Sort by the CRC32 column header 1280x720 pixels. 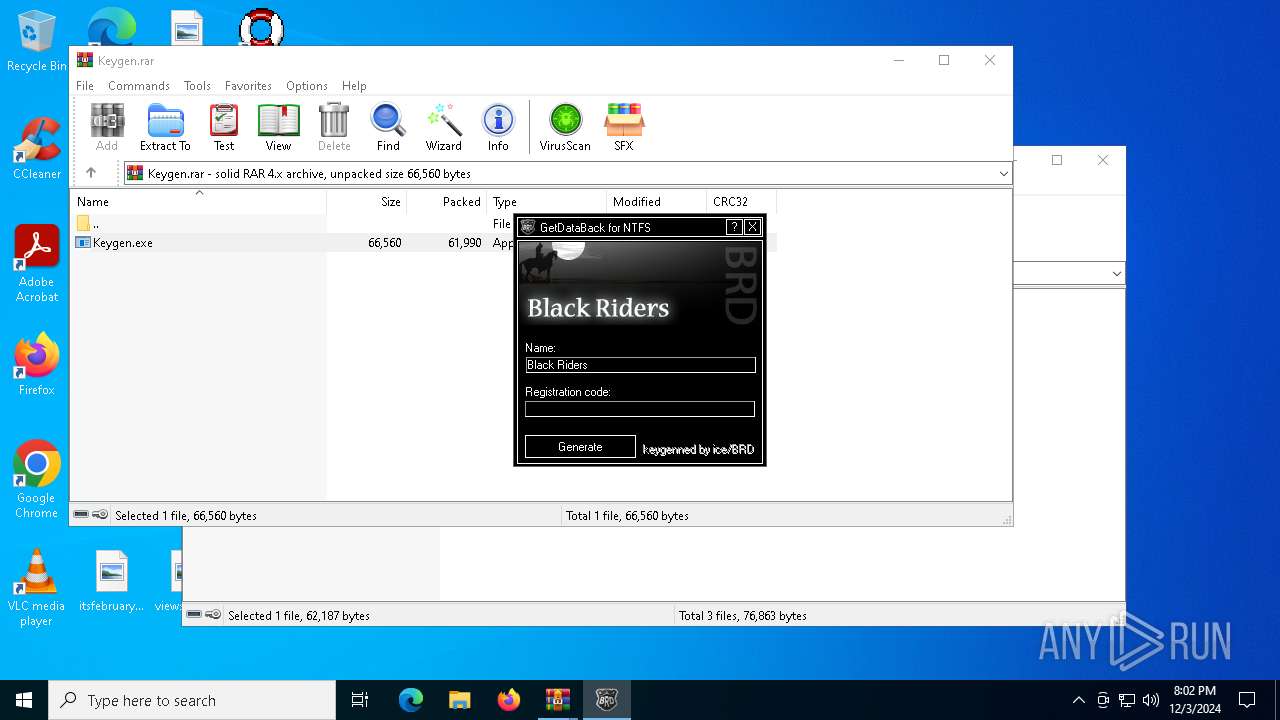(742, 201)
